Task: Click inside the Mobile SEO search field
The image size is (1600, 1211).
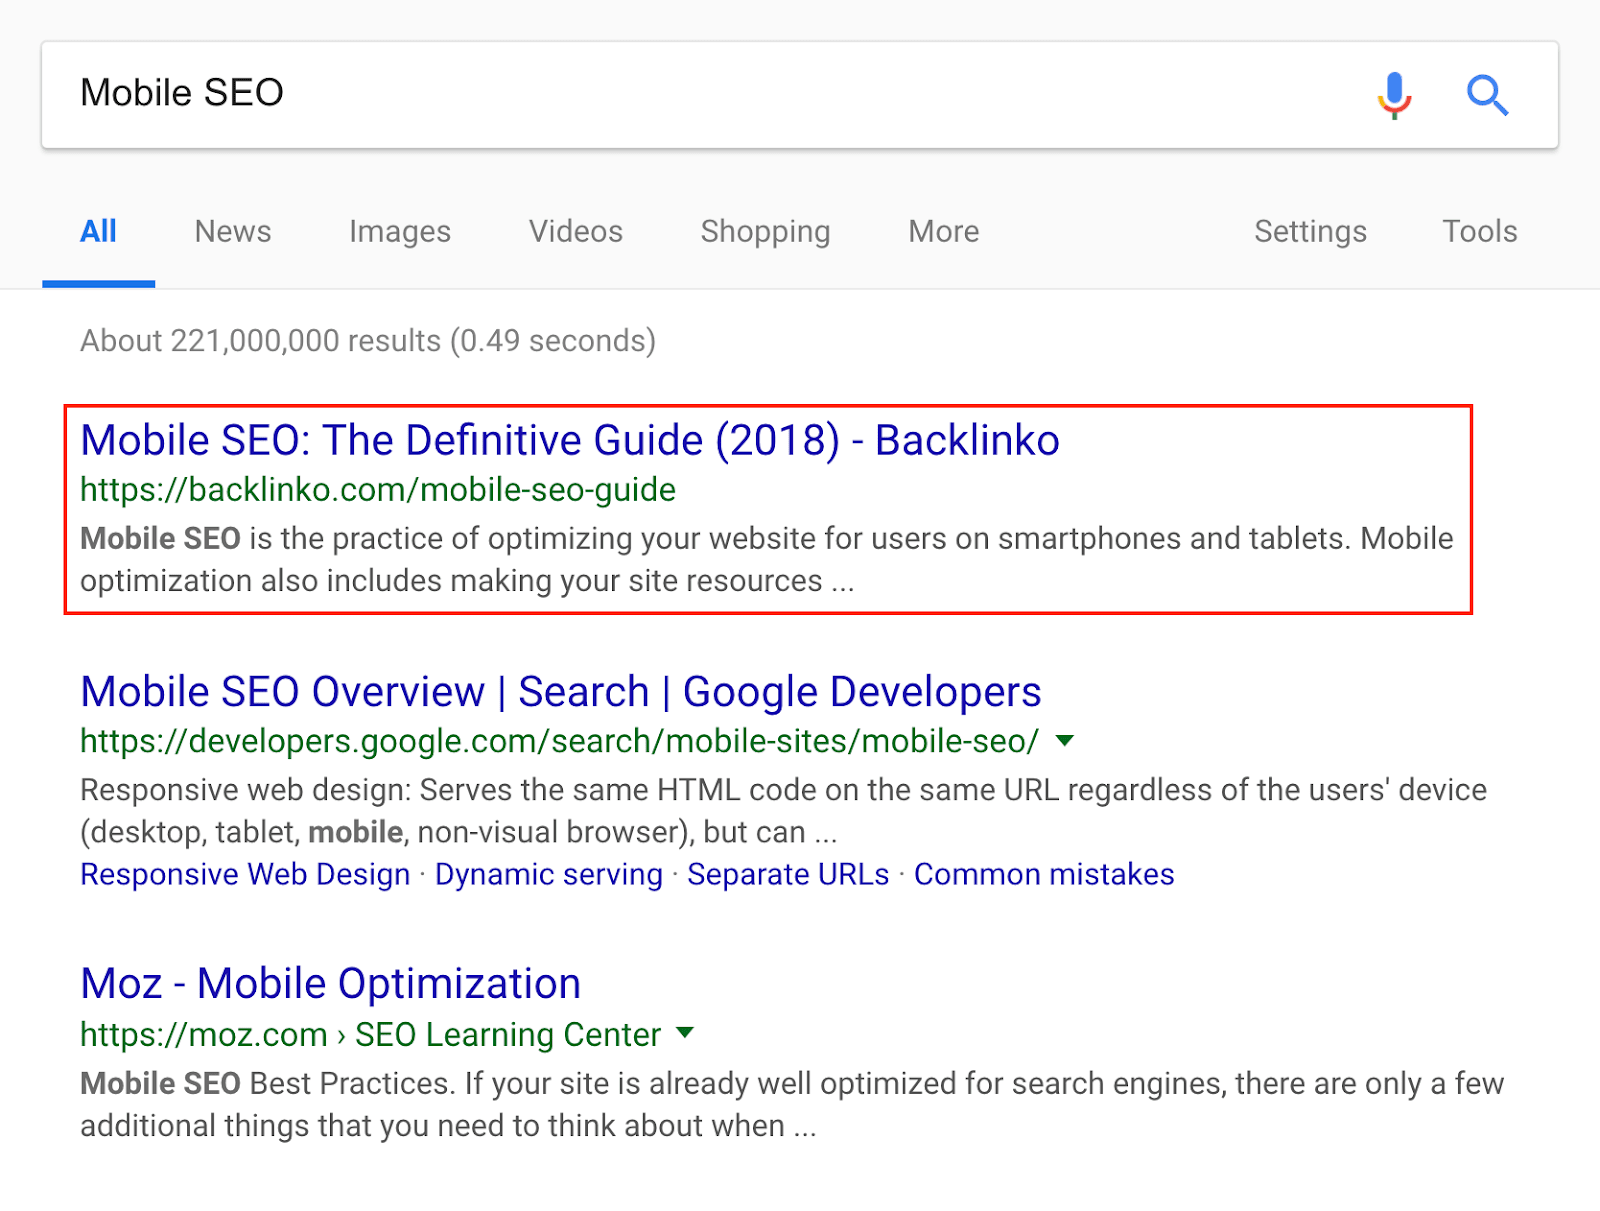Action: tap(700, 94)
